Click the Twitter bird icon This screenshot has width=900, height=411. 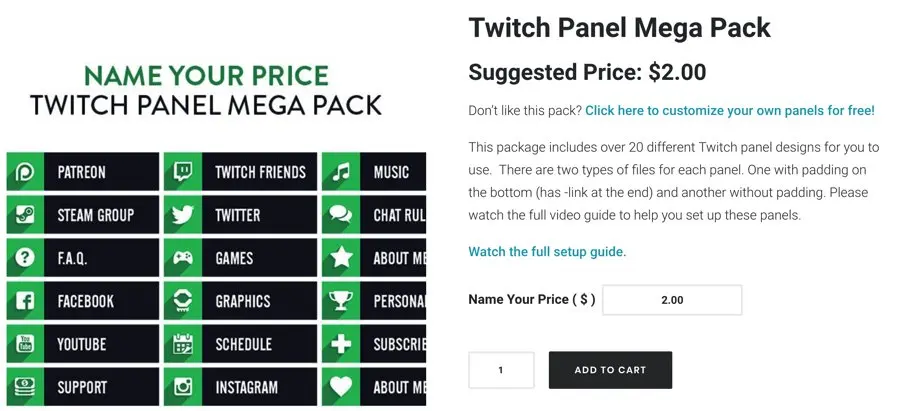pos(183,215)
